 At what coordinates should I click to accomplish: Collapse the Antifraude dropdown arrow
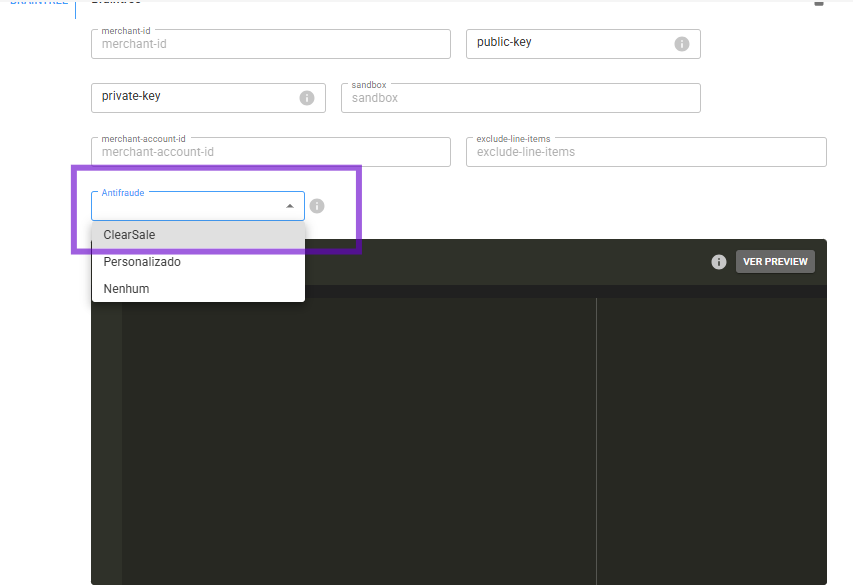[x=290, y=206]
